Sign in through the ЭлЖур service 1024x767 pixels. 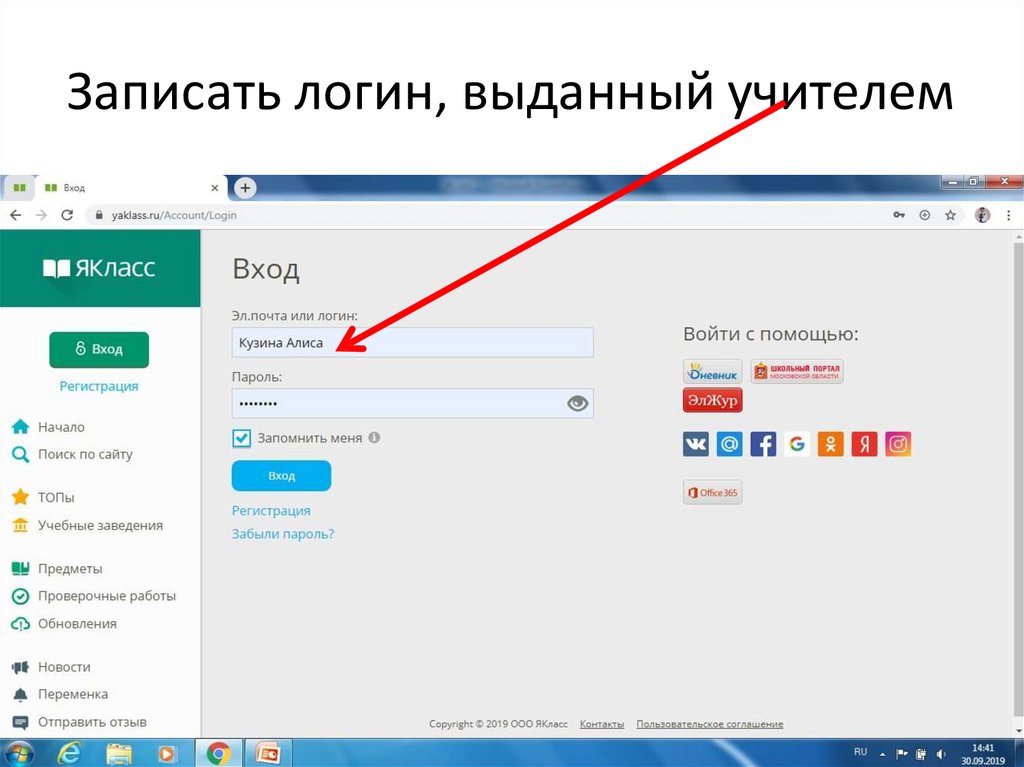click(x=711, y=399)
